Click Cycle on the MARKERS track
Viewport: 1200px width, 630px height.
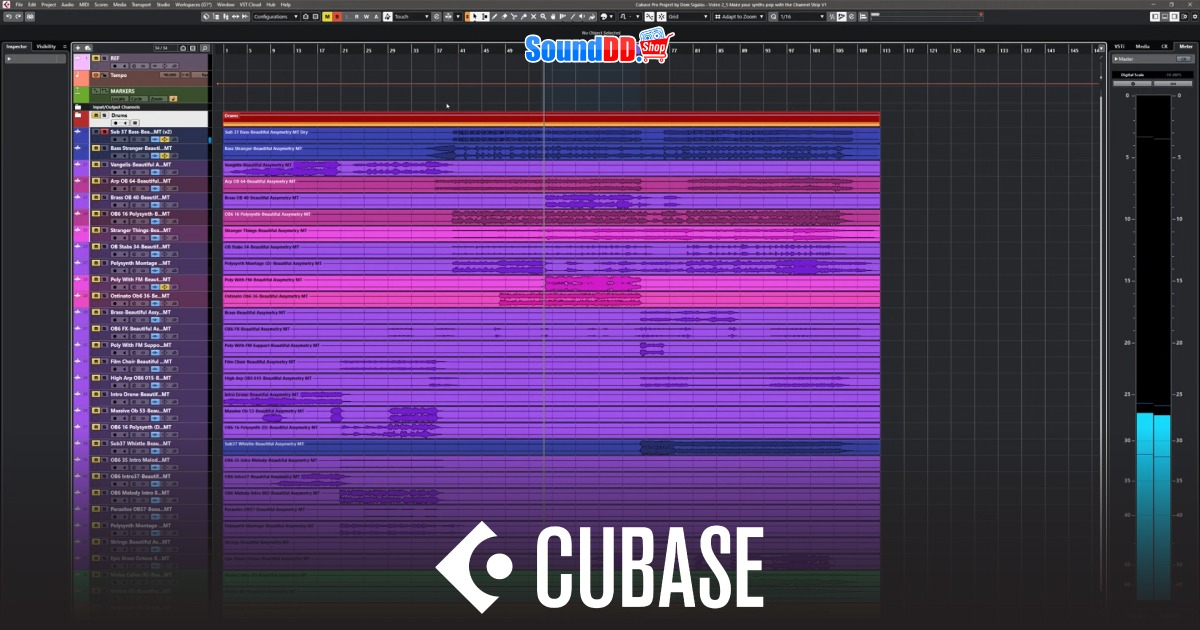139,99
